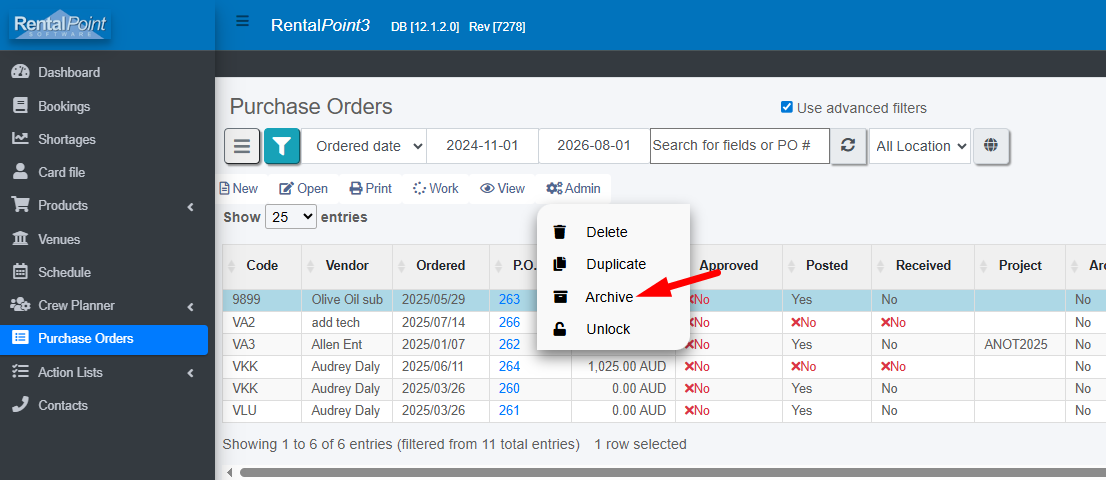The image size is (1106, 480).
Task: Open Dashboard from the sidebar
Action: [x=68, y=73]
